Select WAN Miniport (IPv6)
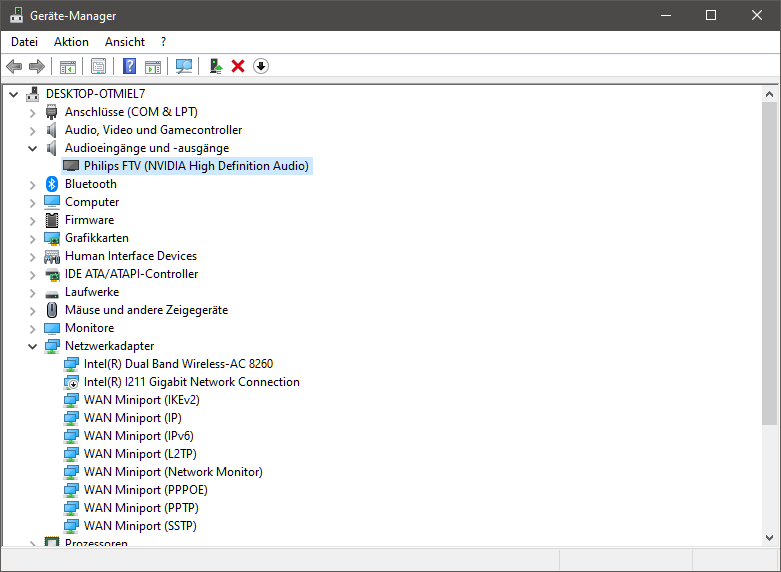 tap(138, 435)
